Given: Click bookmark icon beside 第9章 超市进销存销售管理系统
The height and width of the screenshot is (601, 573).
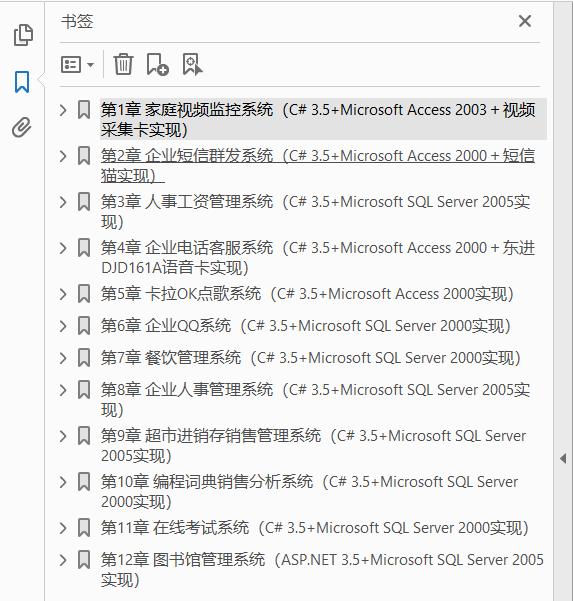Looking at the screenshot, I should 84,436.
